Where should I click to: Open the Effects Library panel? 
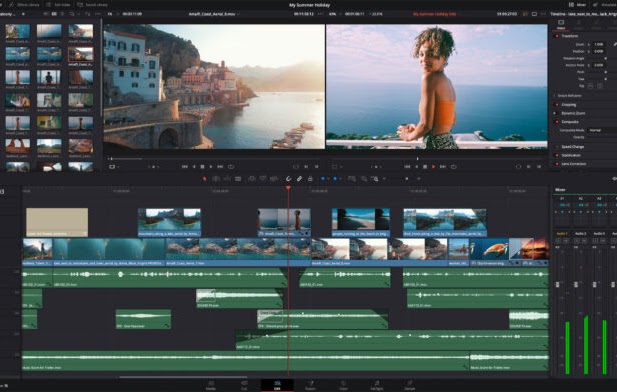[x=24, y=5]
